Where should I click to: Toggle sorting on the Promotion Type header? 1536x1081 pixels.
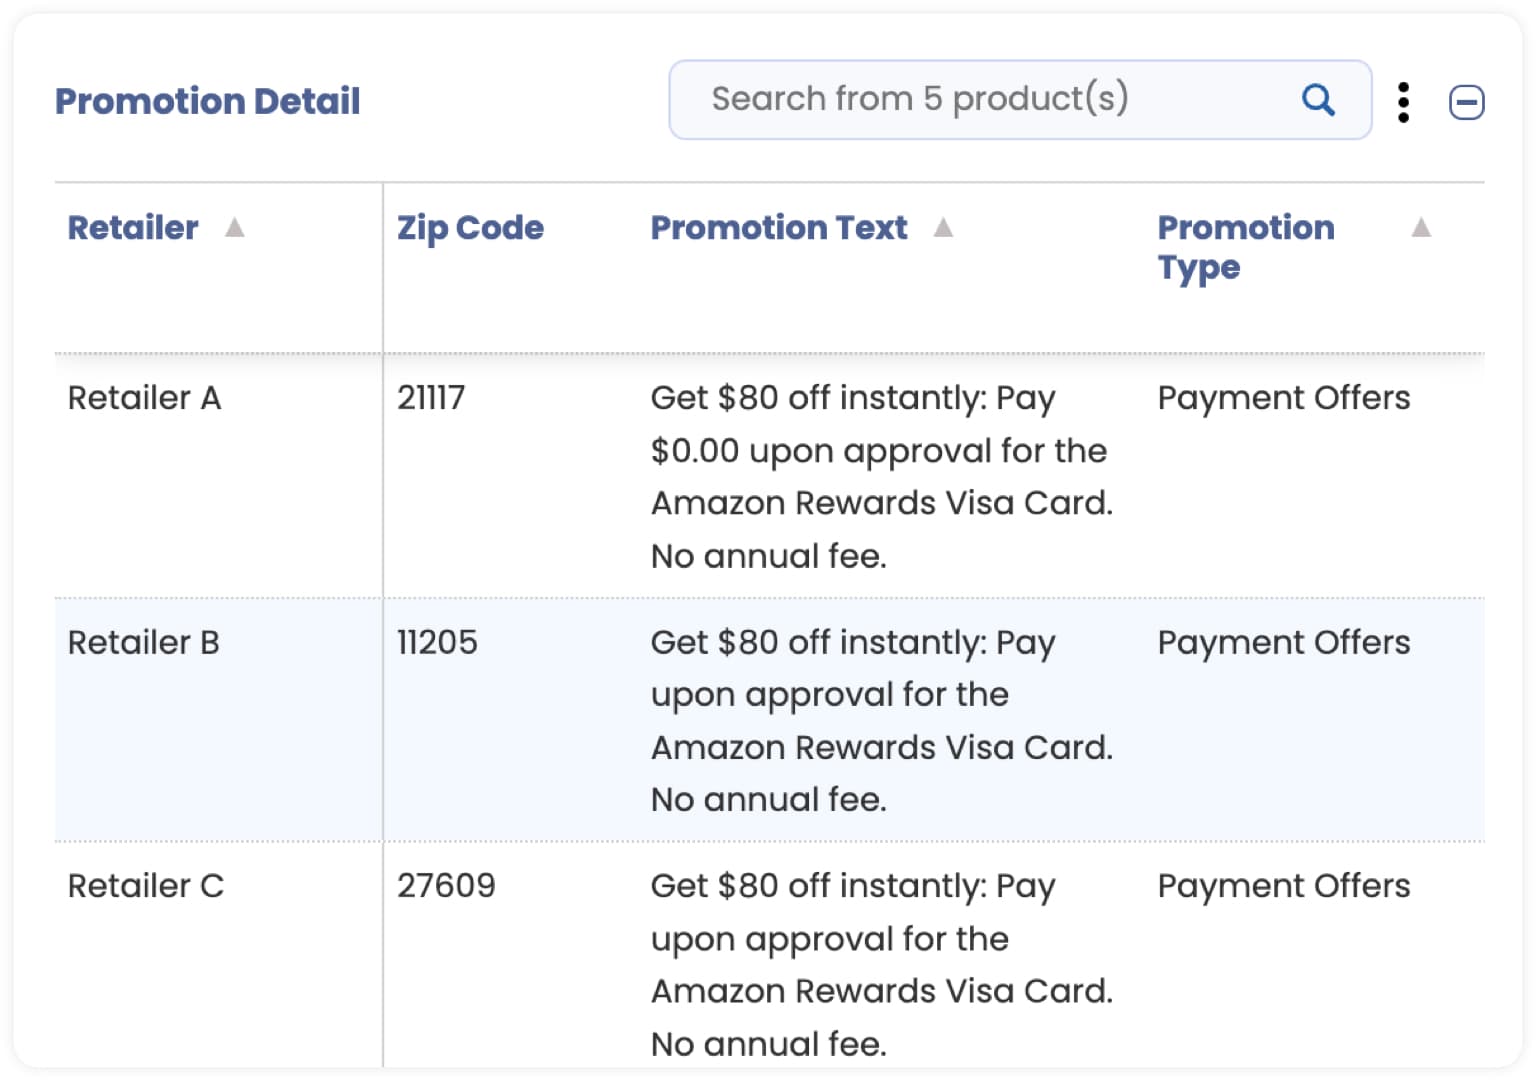click(x=1245, y=247)
